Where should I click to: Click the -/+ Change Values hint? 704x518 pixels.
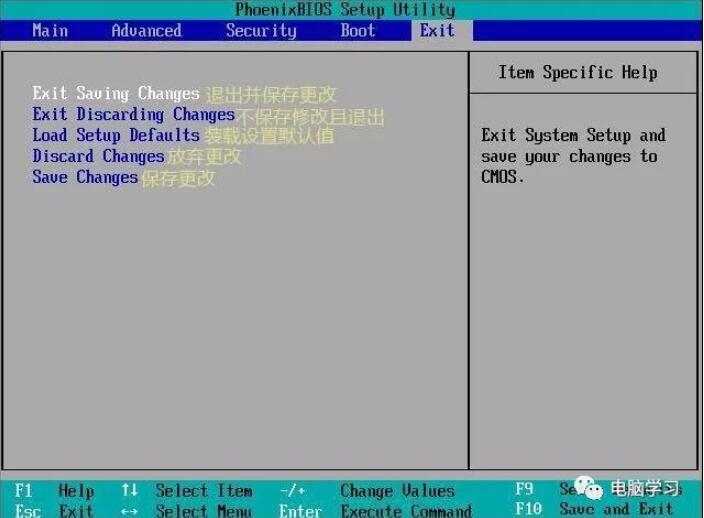point(367,491)
